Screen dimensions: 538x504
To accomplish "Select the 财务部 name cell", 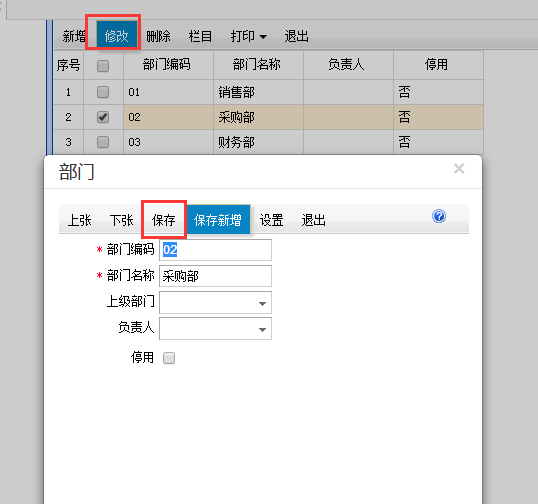I will [258, 142].
